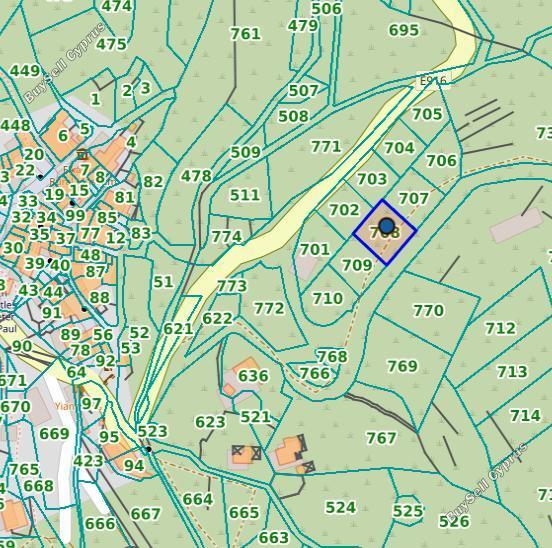
Task: Click parcel label 526
Action: click(x=454, y=521)
